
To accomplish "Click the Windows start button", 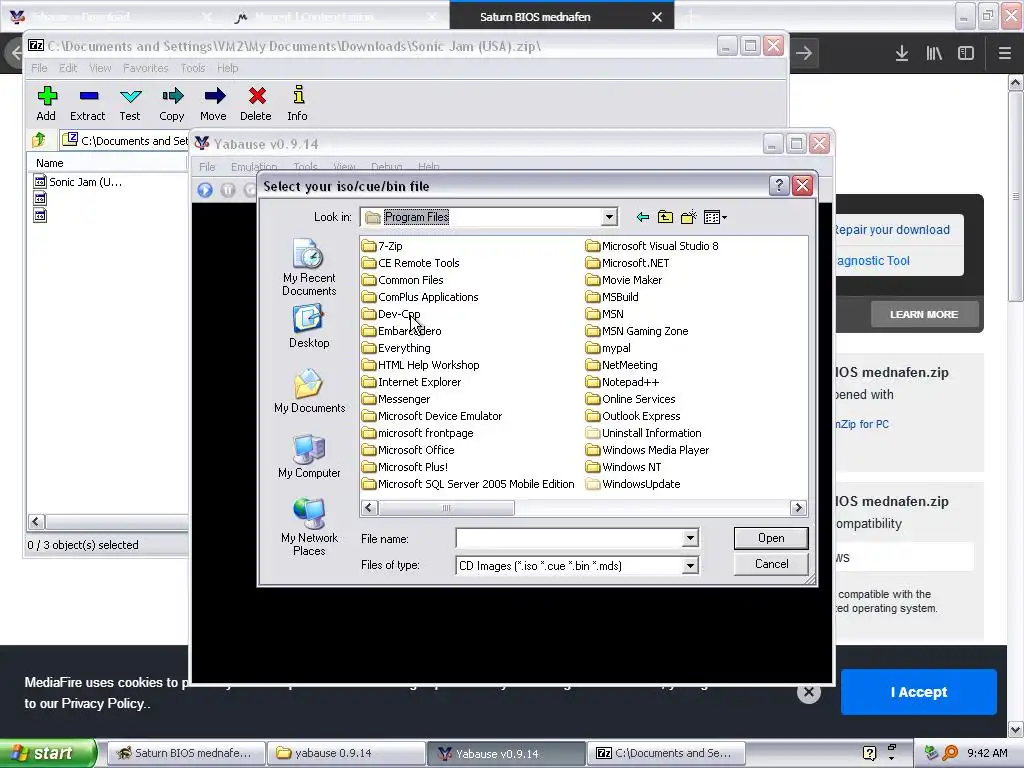I will 48,753.
